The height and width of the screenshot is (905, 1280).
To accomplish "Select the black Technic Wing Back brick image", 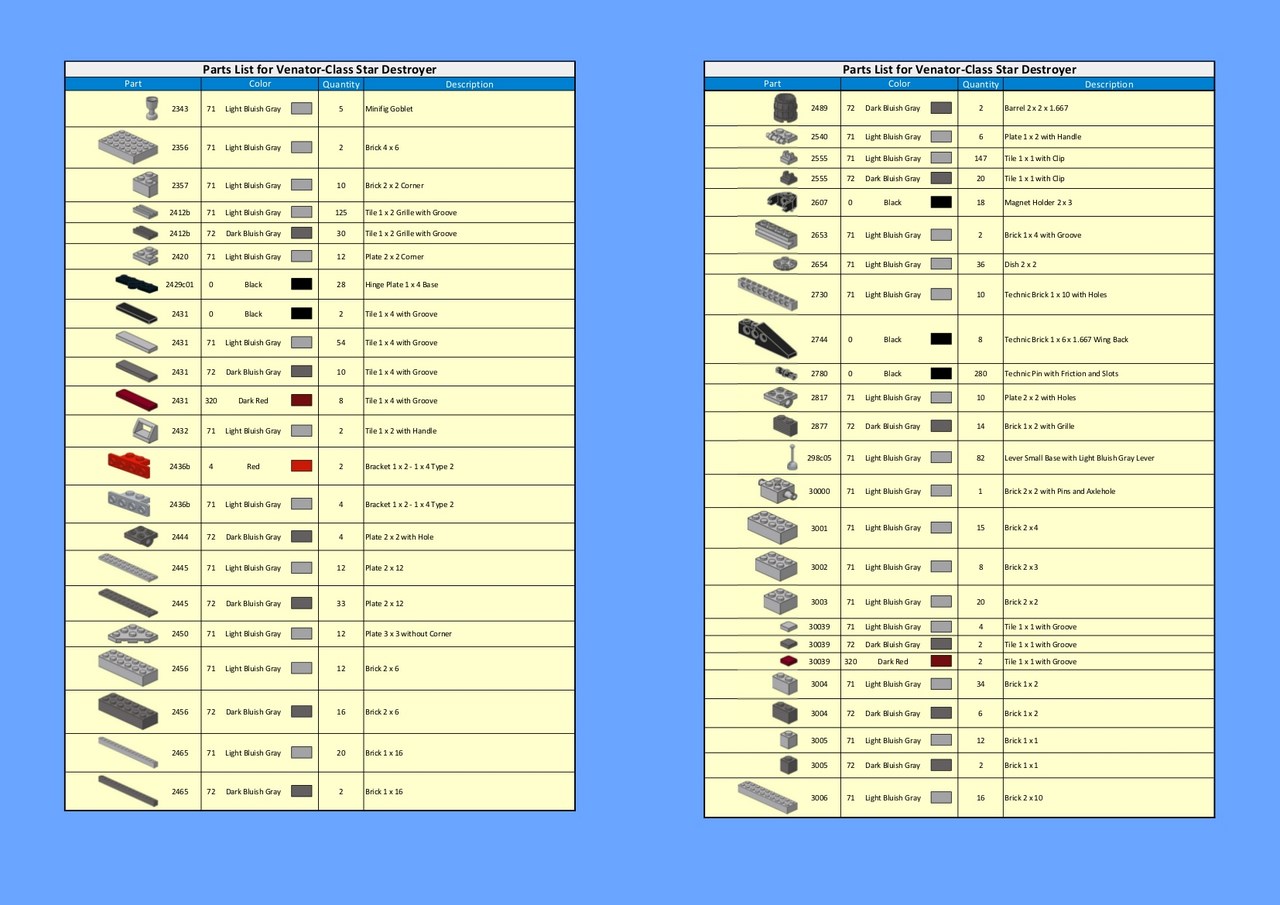I will pyautogui.click(x=768, y=338).
